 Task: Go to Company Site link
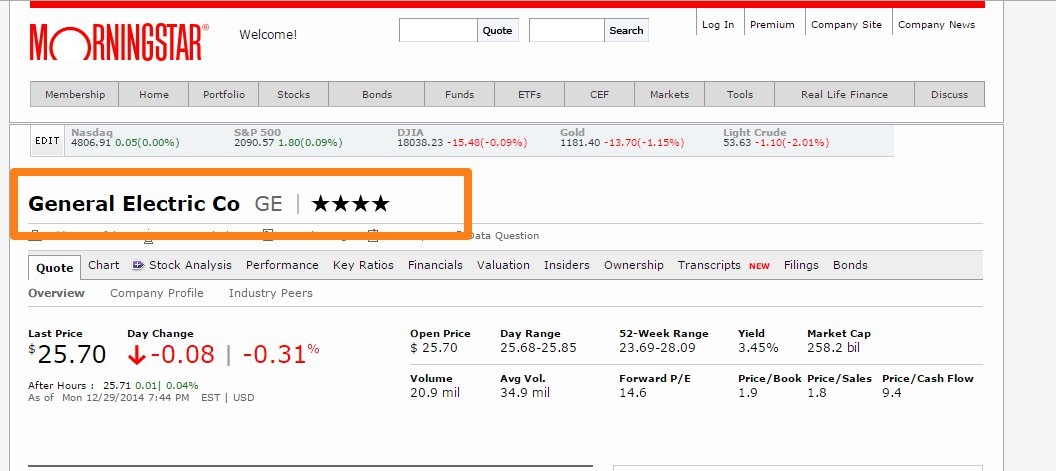click(x=847, y=24)
